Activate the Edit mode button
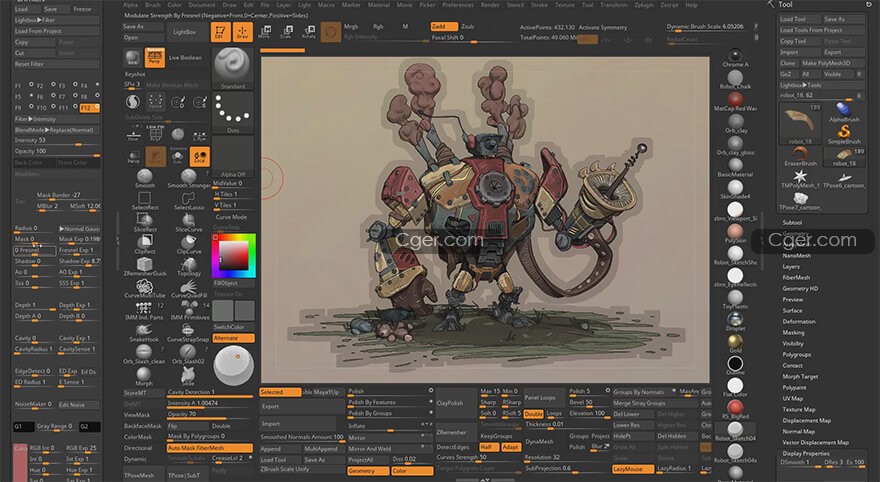The width and height of the screenshot is (880, 482). [221, 32]
